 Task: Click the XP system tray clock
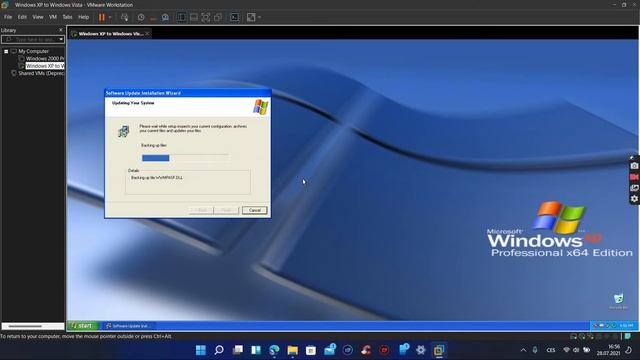click(626, 326)
